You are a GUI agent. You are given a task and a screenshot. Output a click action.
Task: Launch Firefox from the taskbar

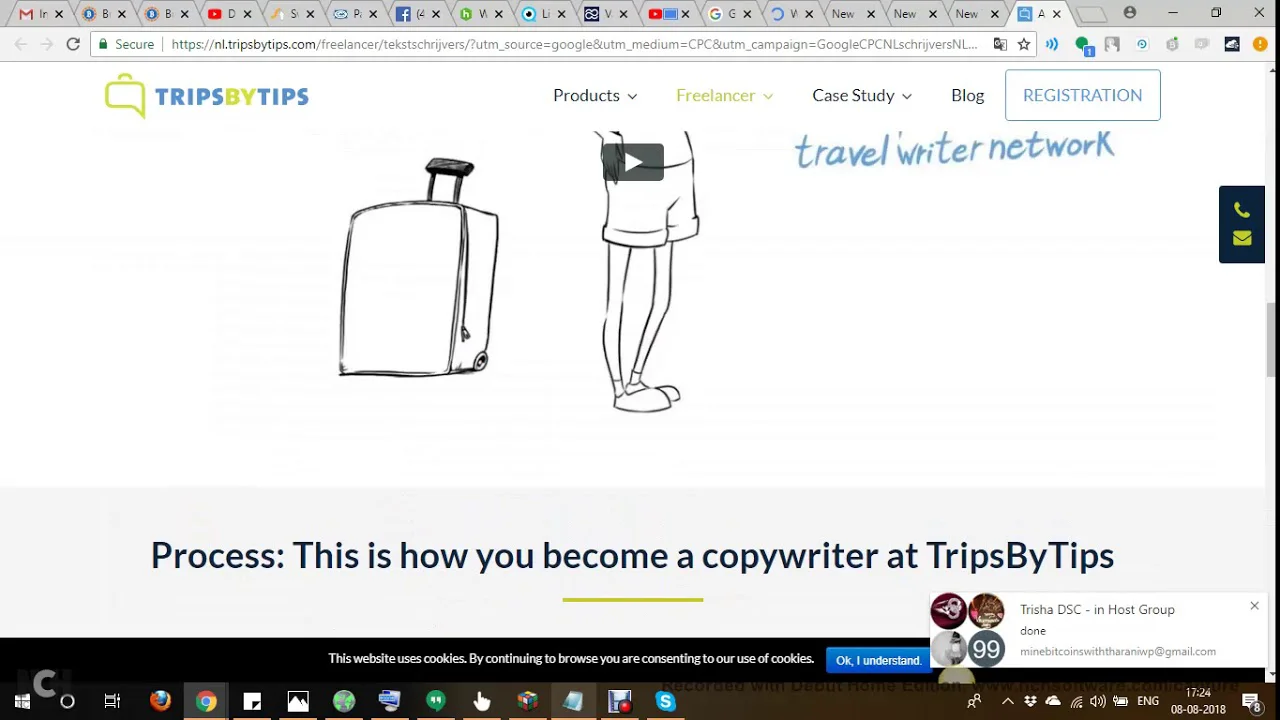click(160, 702)
